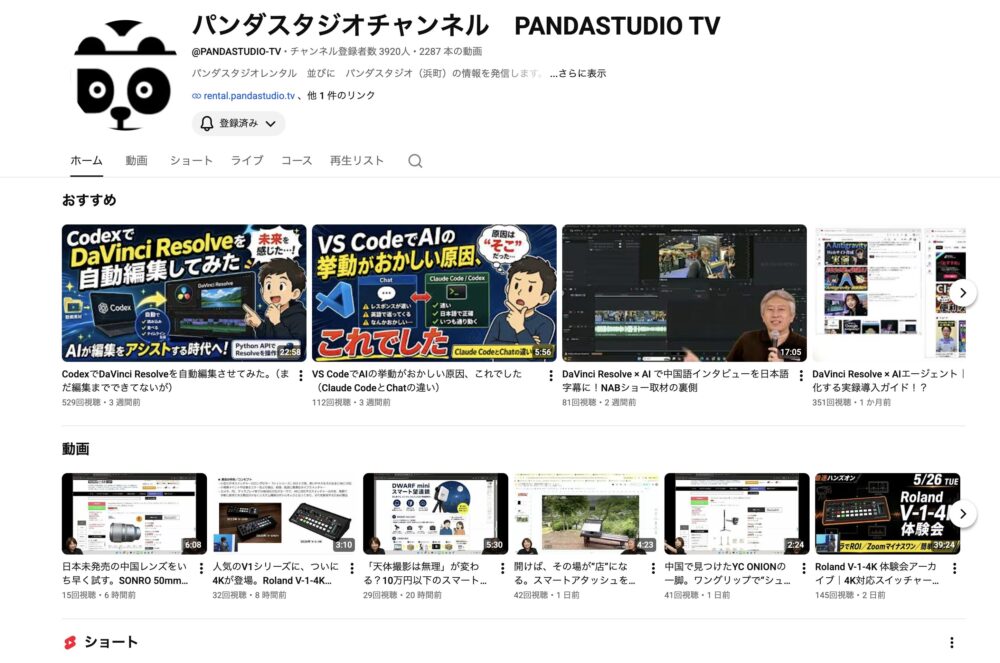Image resolution: width=1000 pixels, height=663 pixels.
Task: Click title 中国で見つけたYC ONIONの一脚
Action: click(727, 573)
